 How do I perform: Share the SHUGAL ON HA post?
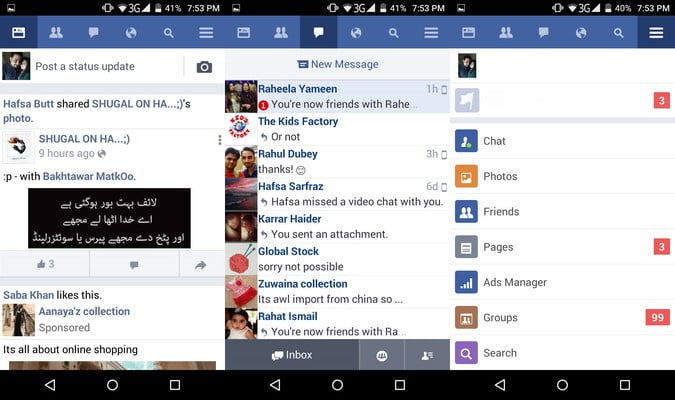[201, 265]
